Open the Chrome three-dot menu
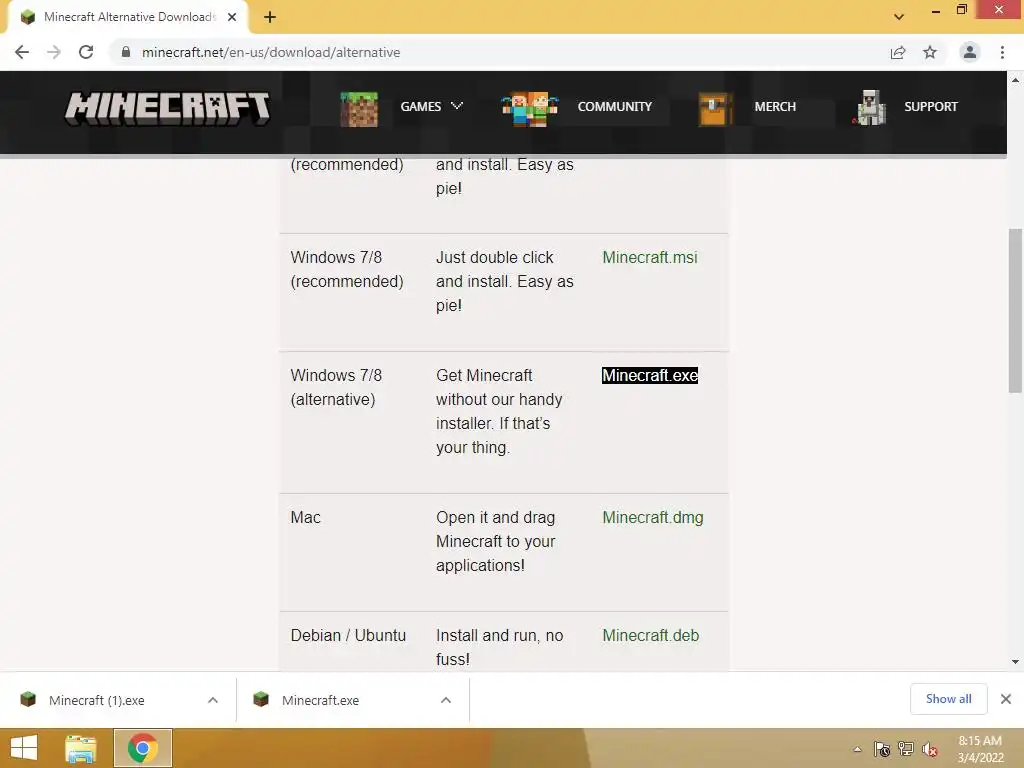The height and width of the screenshot is (768, 1024). coord(1002,52)
